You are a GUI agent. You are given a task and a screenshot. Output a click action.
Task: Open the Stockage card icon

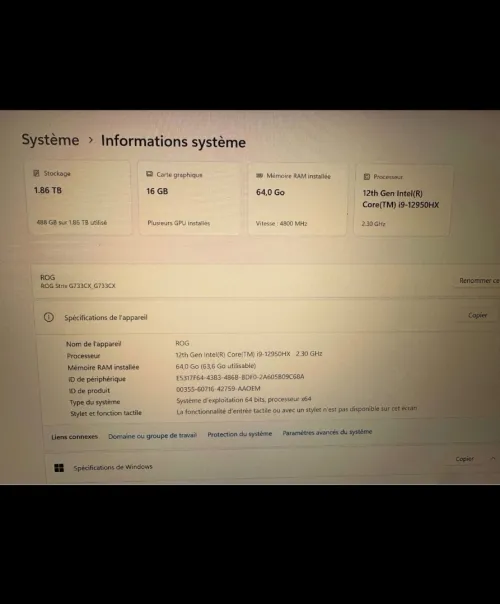pyautogui.click(x=37, y=173)
